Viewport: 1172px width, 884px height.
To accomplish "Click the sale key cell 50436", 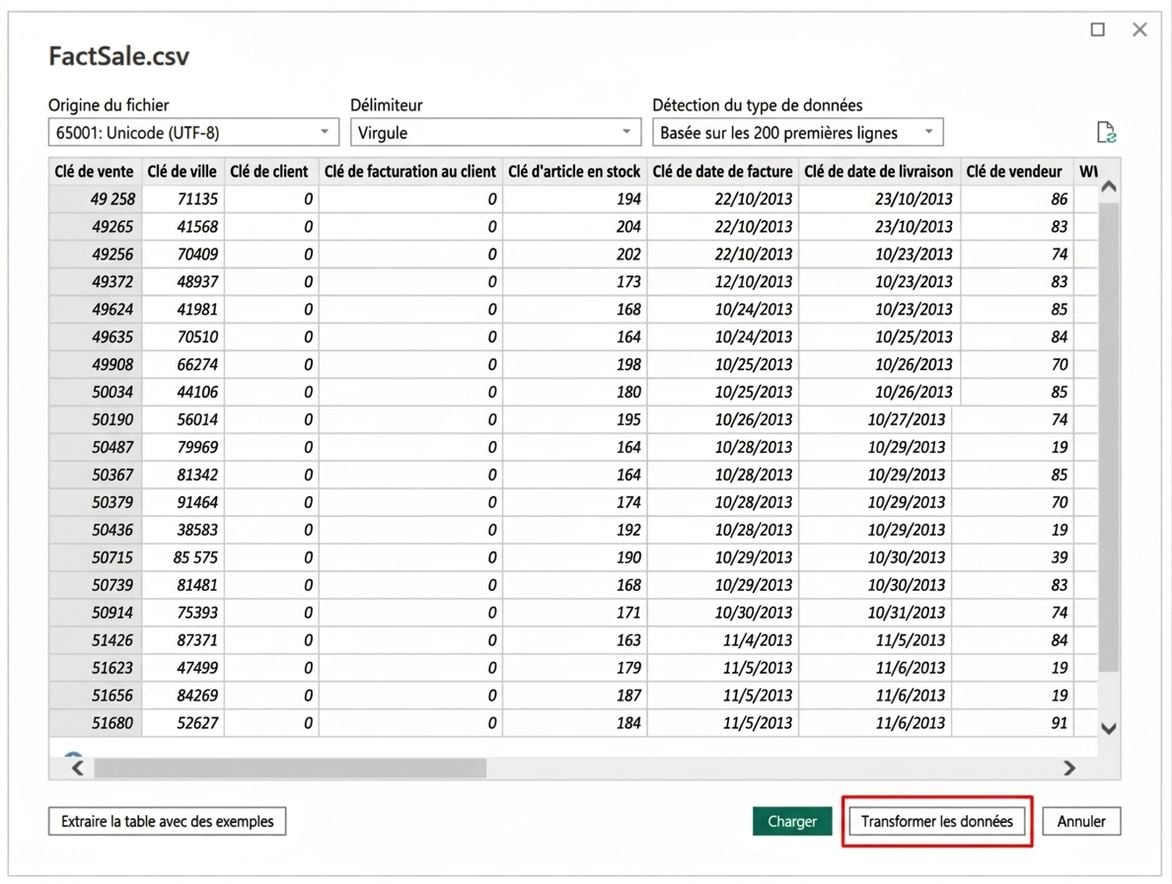I will [x=96, y=531].
